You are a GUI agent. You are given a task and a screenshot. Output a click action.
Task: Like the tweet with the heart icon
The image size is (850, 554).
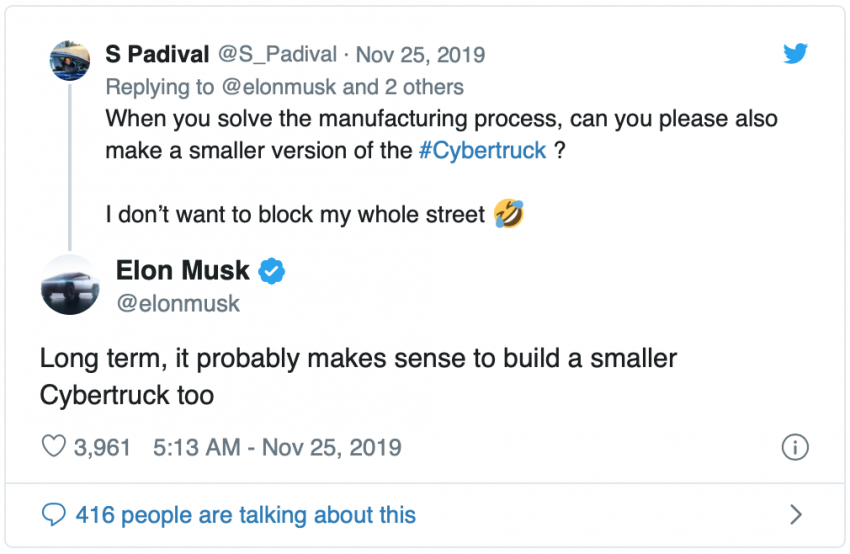click(x=53, y=446)
